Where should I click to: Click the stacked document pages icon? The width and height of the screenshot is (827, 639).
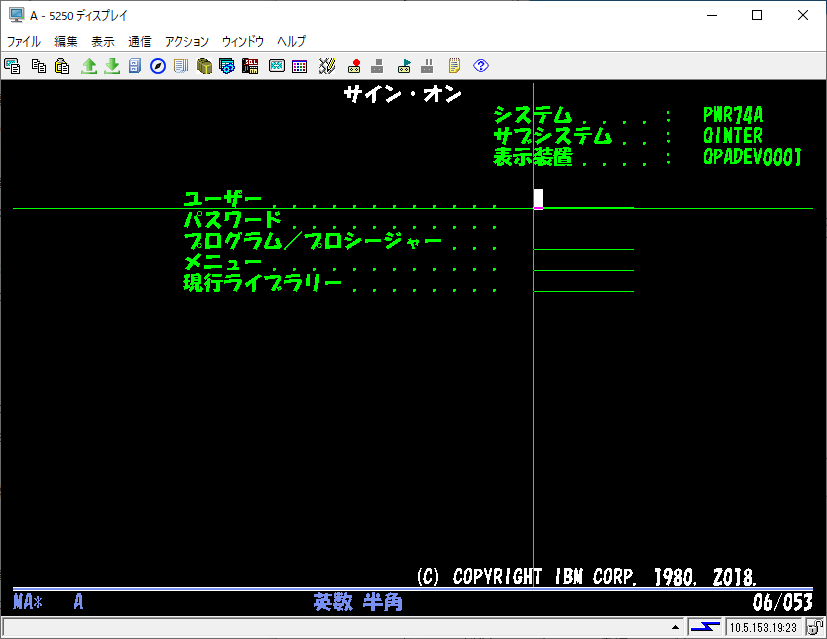(181, 66)
